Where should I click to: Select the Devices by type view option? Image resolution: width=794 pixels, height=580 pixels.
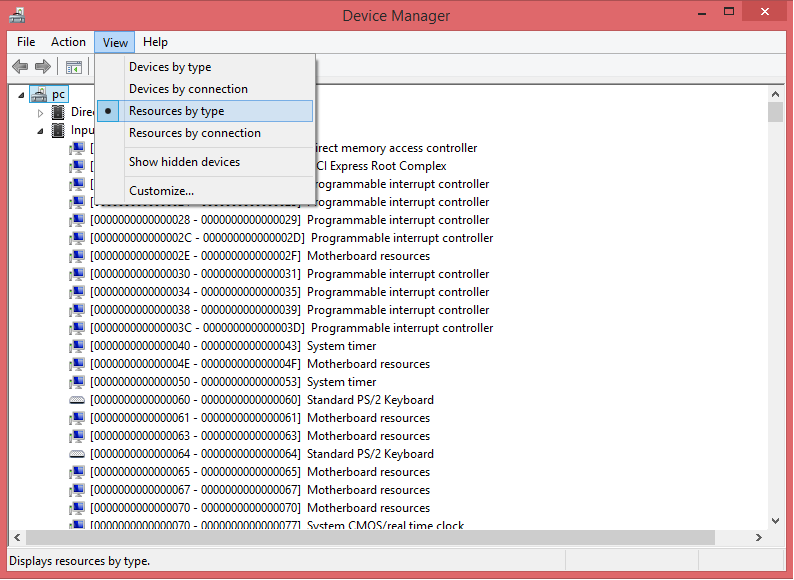(x=170, y=67)
